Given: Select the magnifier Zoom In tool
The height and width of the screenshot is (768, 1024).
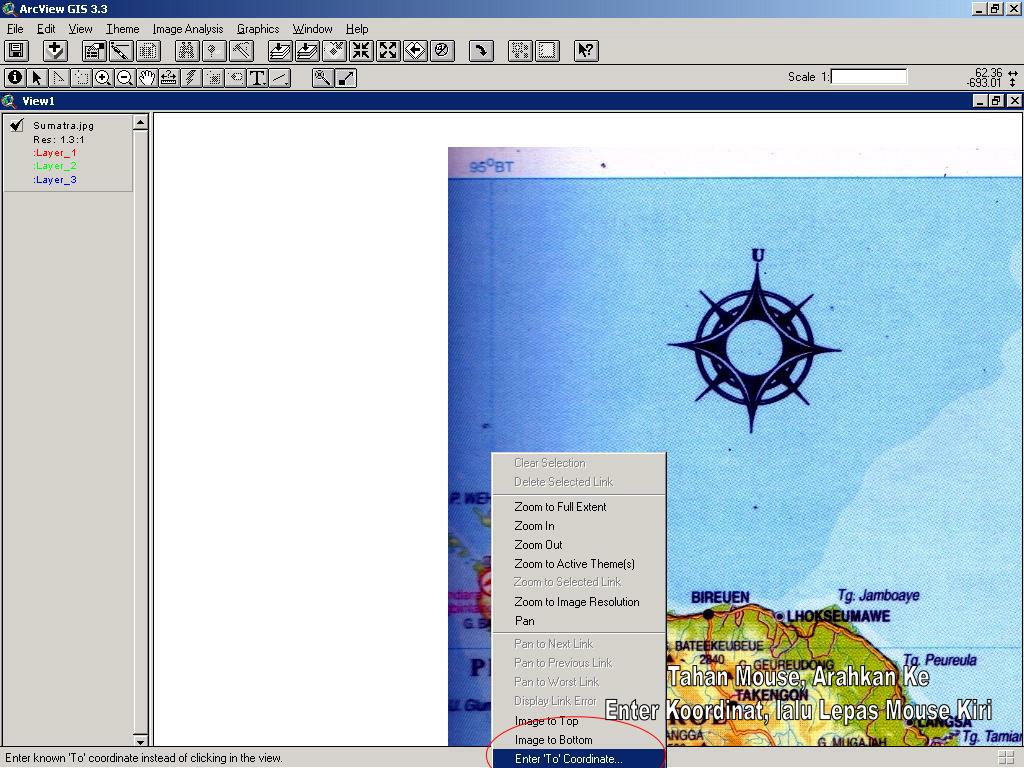Looking at the screenshot, I should (103, 78).
